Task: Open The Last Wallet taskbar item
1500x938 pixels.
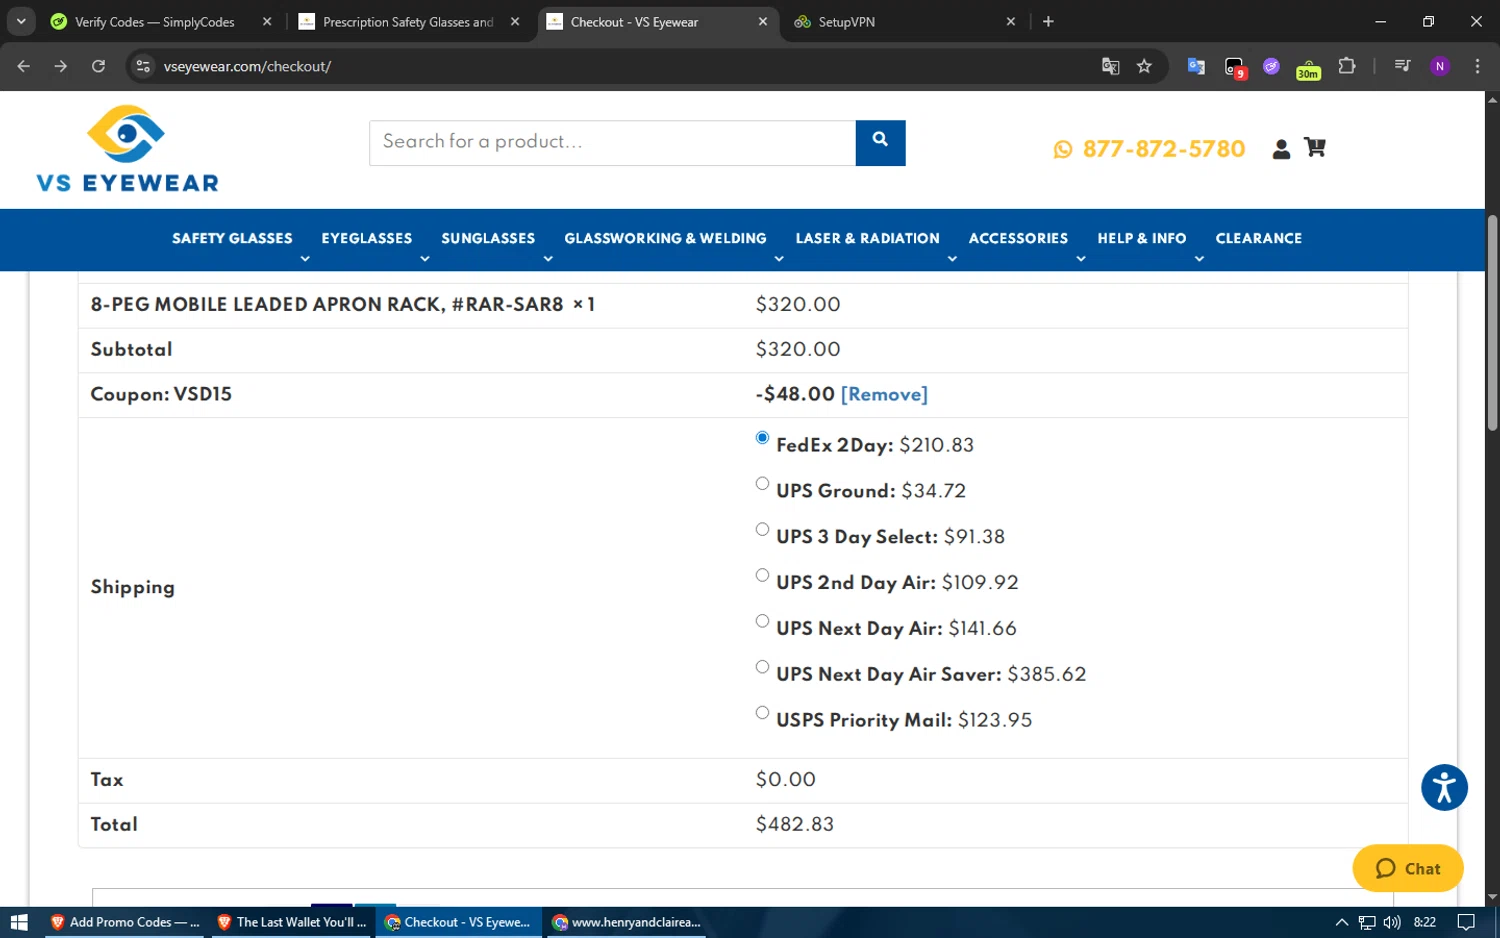Action: click(291, 922)
